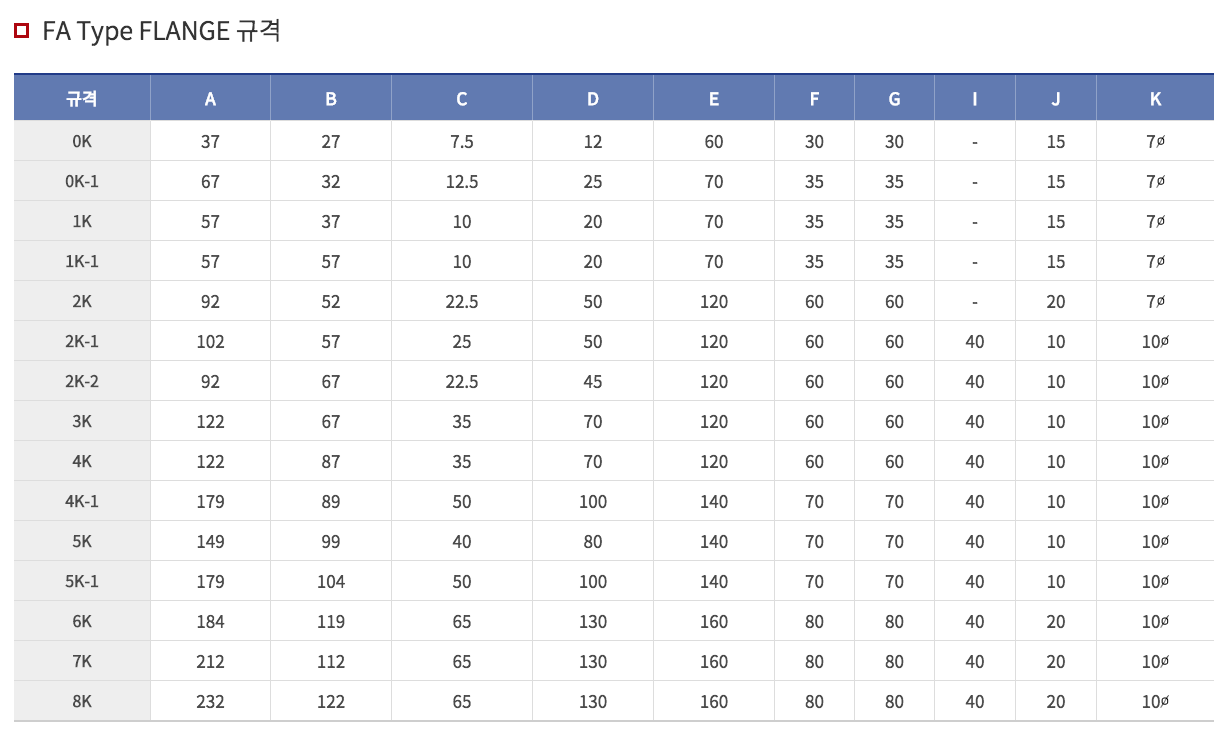The height and width of the screenshot is (741, 1230).
Task: Click the 0K row label
Action: (x=82, y=142)
